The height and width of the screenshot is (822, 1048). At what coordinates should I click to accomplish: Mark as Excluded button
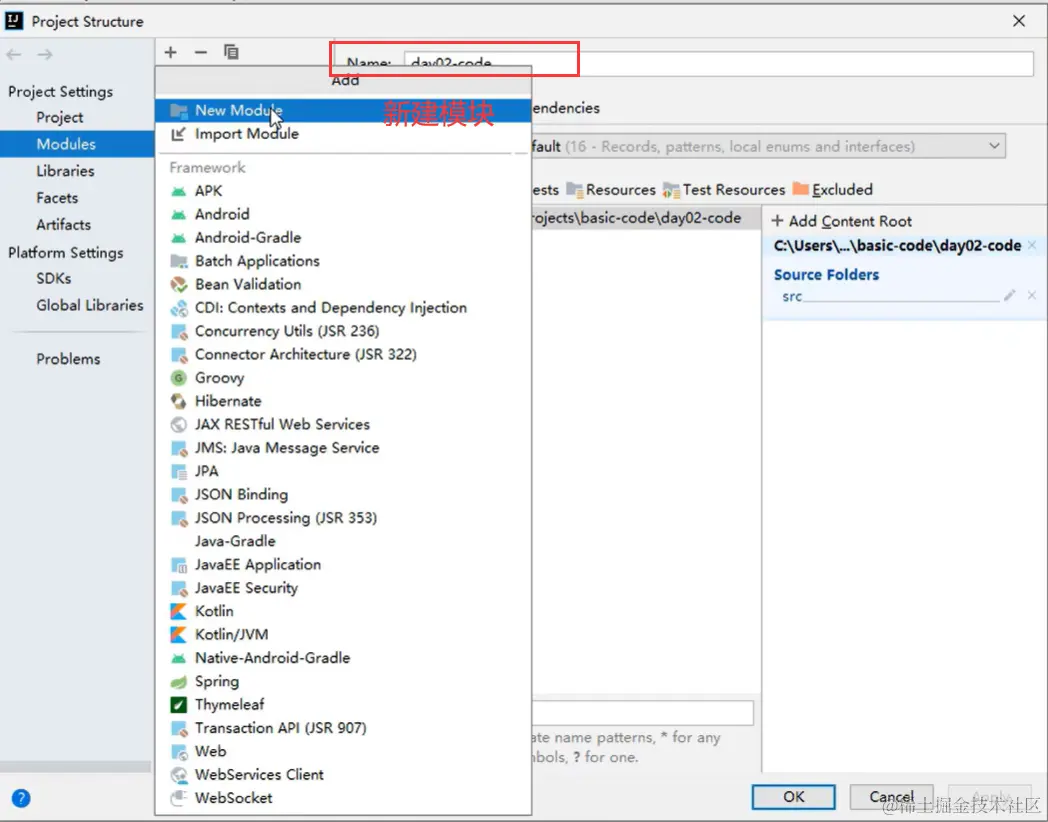(x=833, y=190)
